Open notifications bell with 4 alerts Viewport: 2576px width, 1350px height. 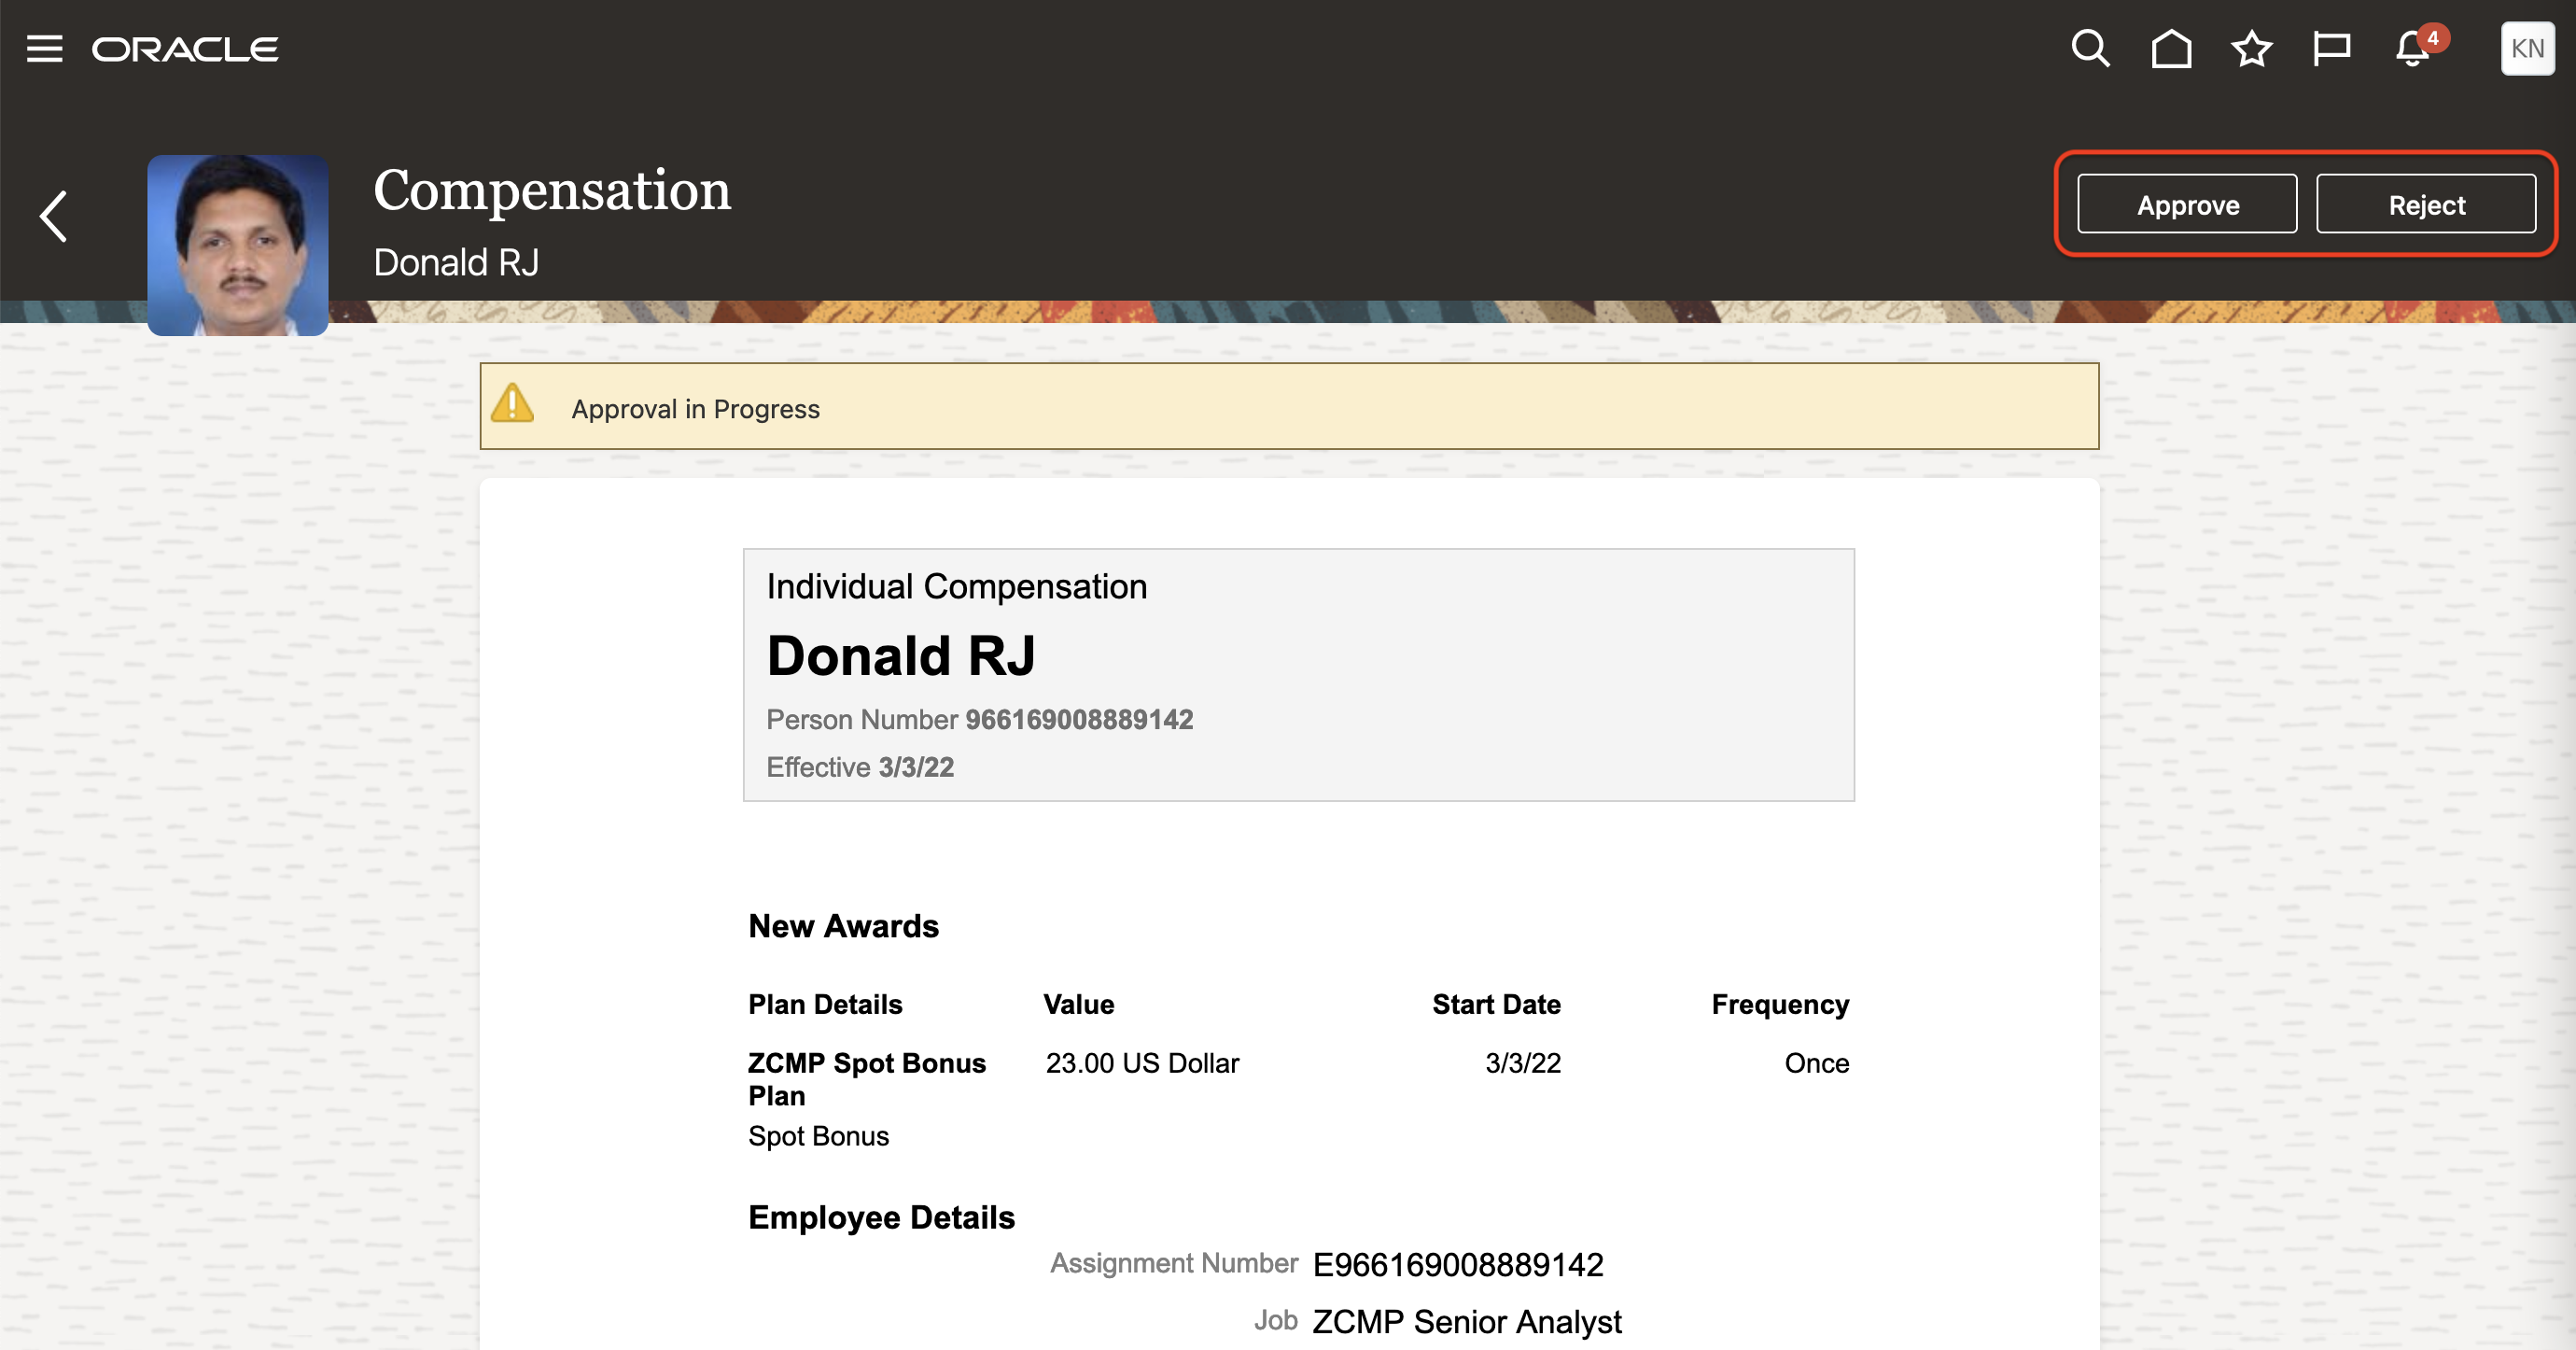tap(2413, 48)
